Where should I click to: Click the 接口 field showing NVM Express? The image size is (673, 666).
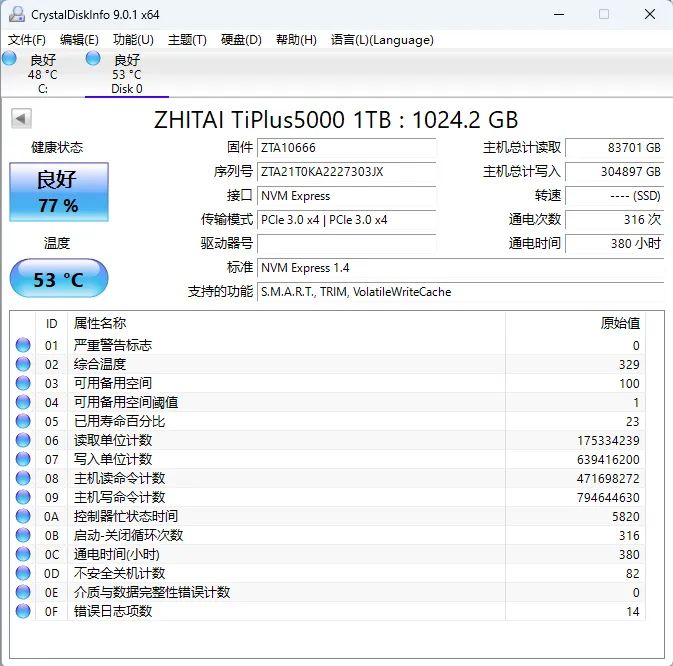tap(346, 196)
